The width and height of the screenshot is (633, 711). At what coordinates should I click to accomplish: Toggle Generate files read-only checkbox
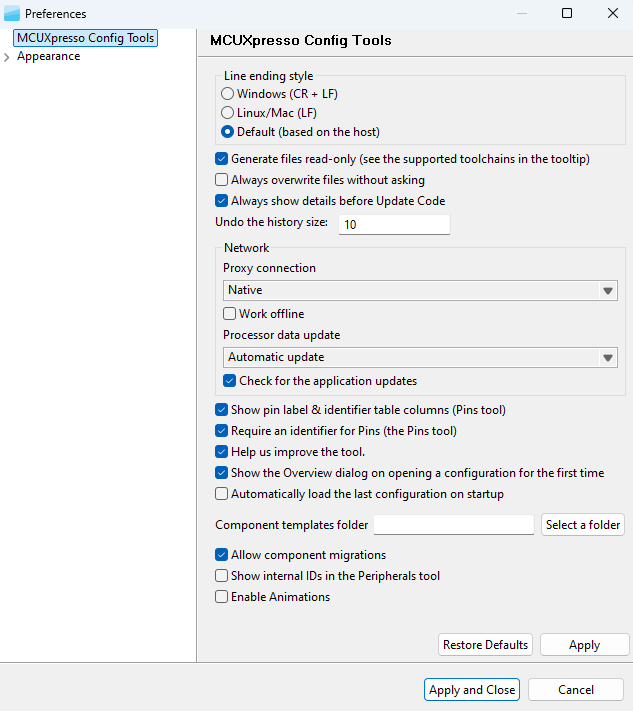tap(221, 159)
